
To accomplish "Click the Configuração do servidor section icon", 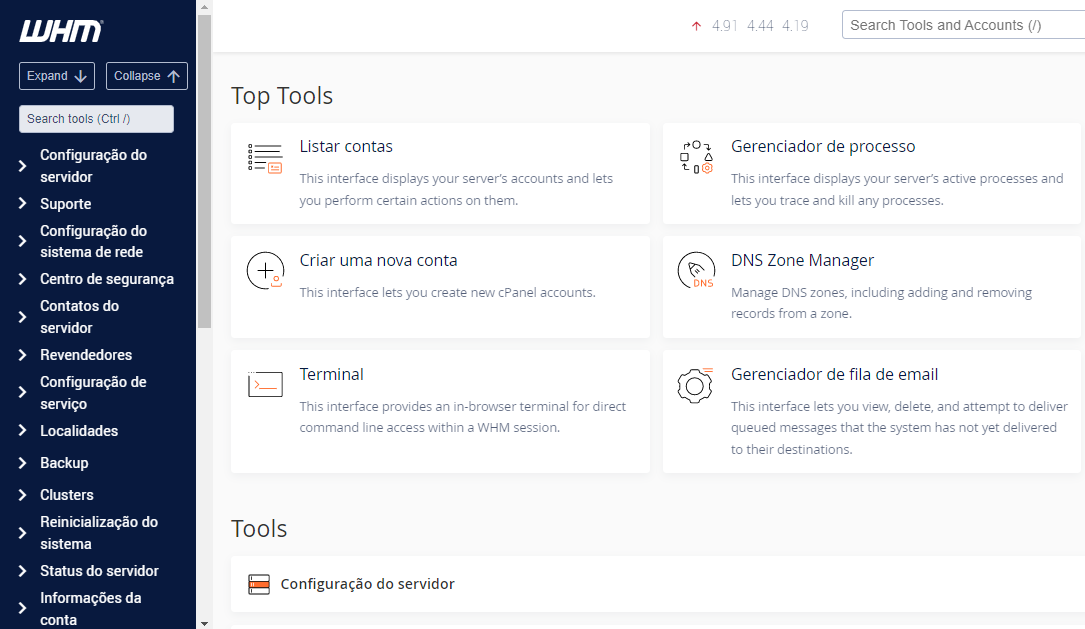I will 259,584.
